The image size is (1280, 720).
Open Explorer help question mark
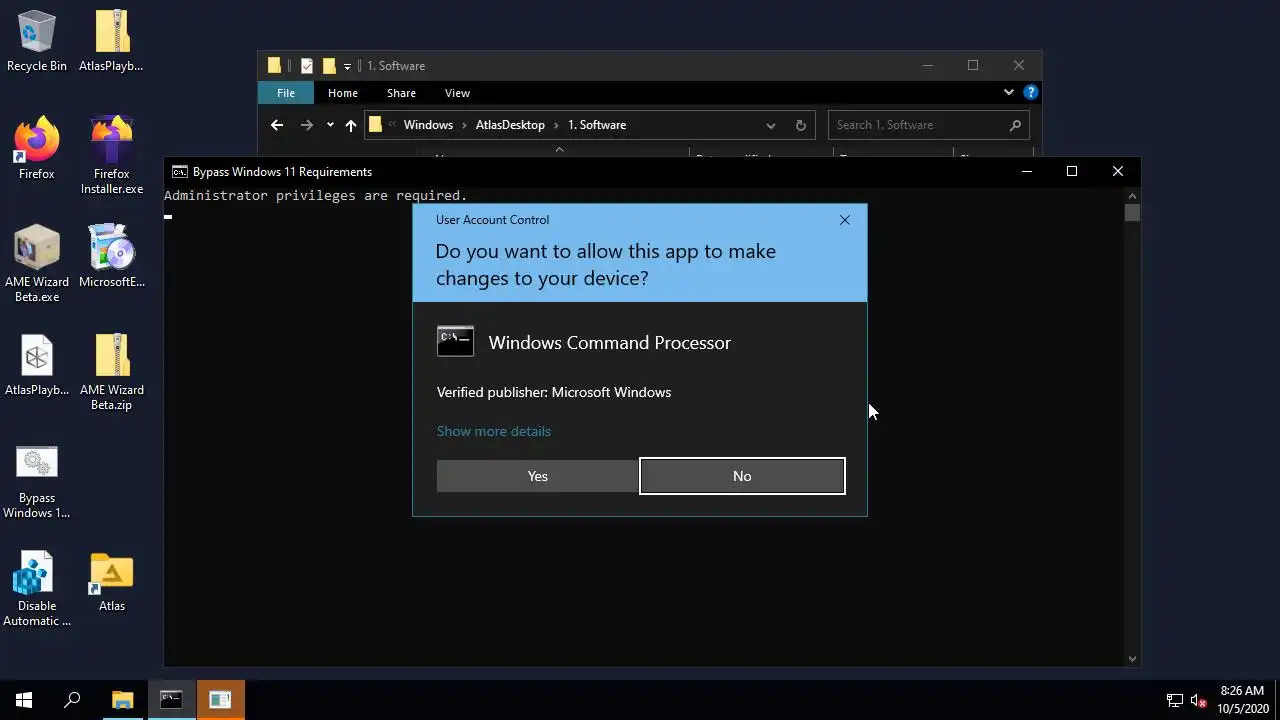coord(1030,92)
